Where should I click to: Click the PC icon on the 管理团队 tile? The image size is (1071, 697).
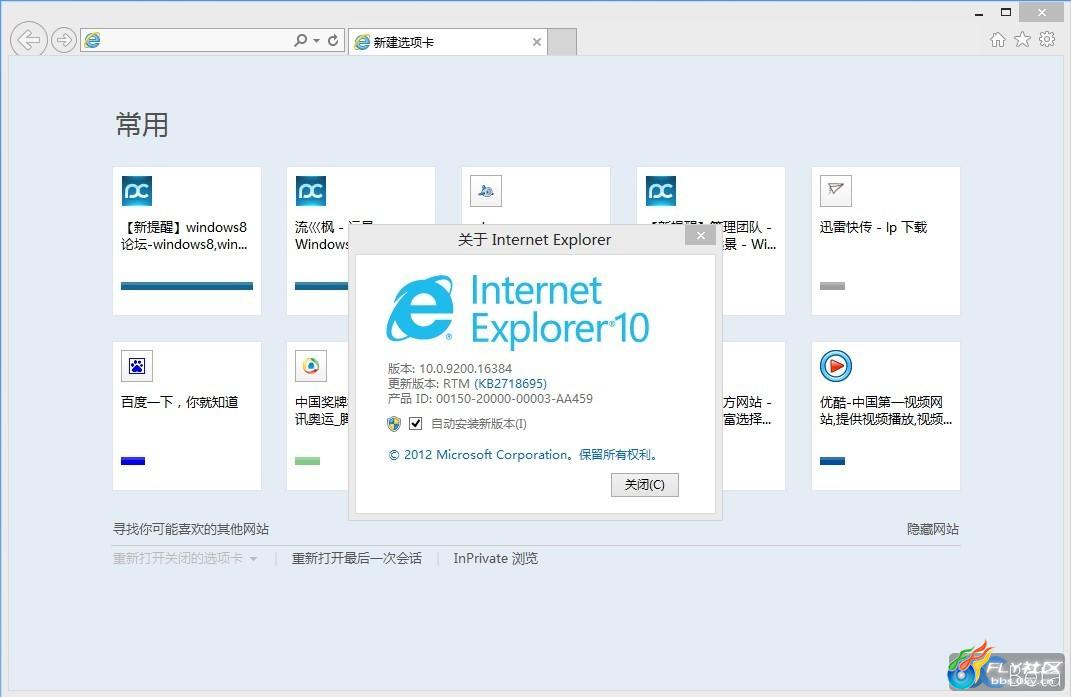(x=660, y=191)
